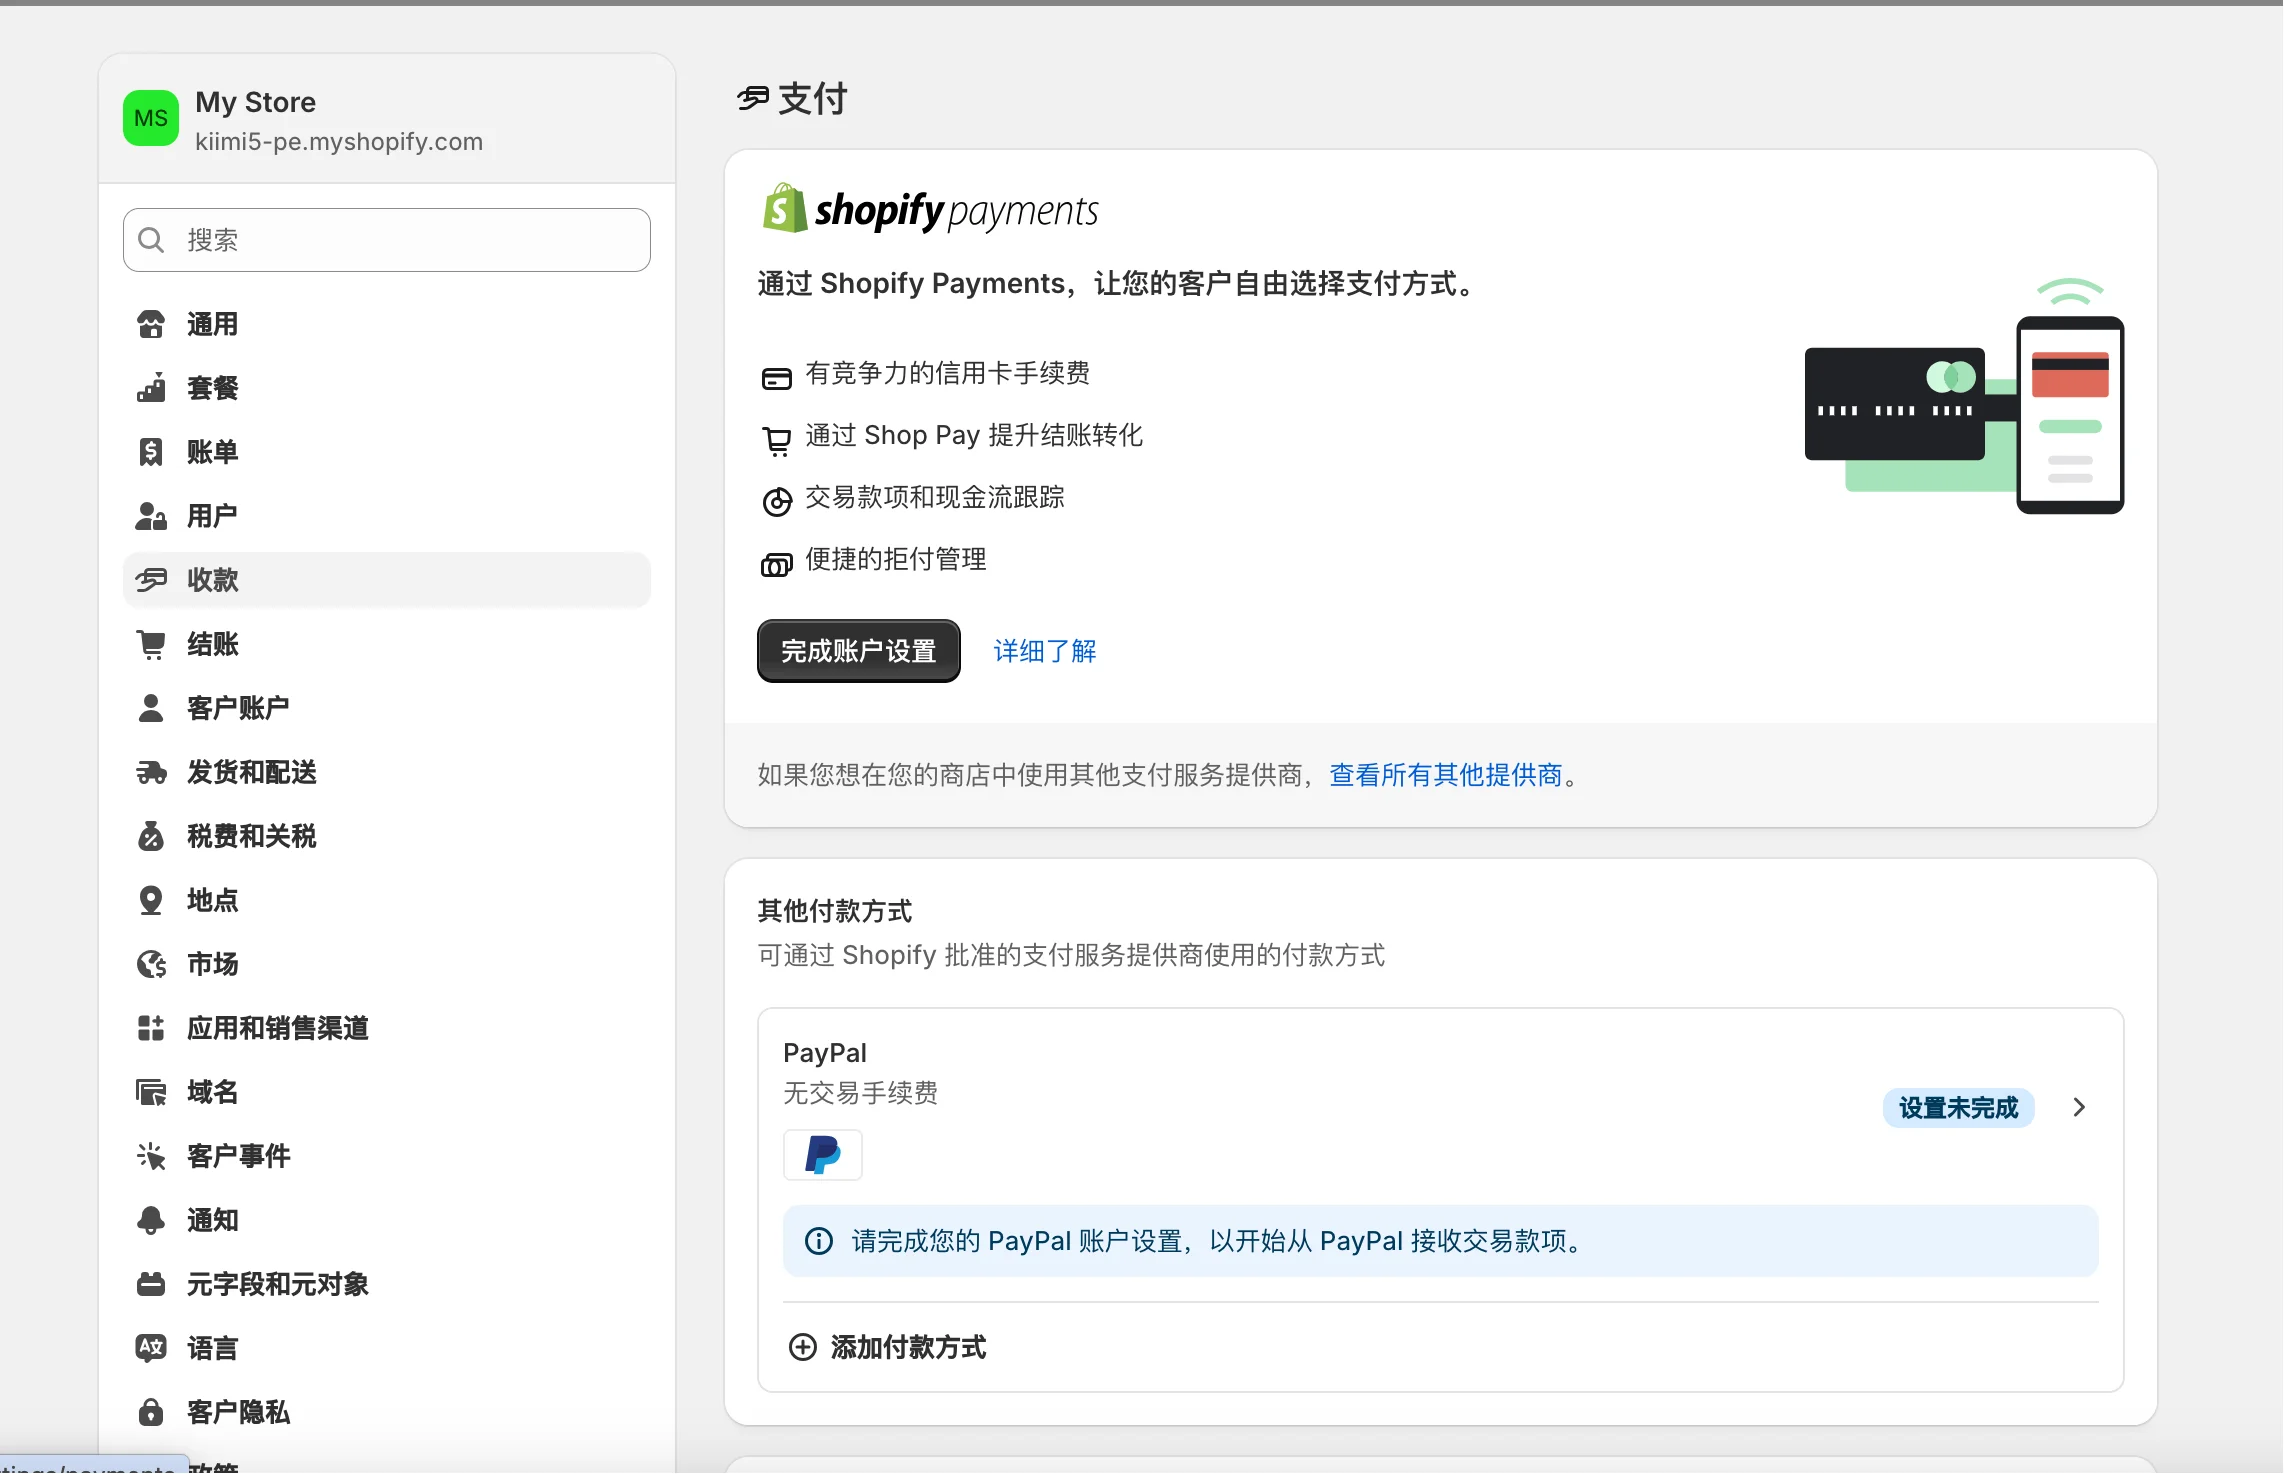Click the PayPal logo icon
Screen dimensions: 2284x1474
(x=822, y=1155)
